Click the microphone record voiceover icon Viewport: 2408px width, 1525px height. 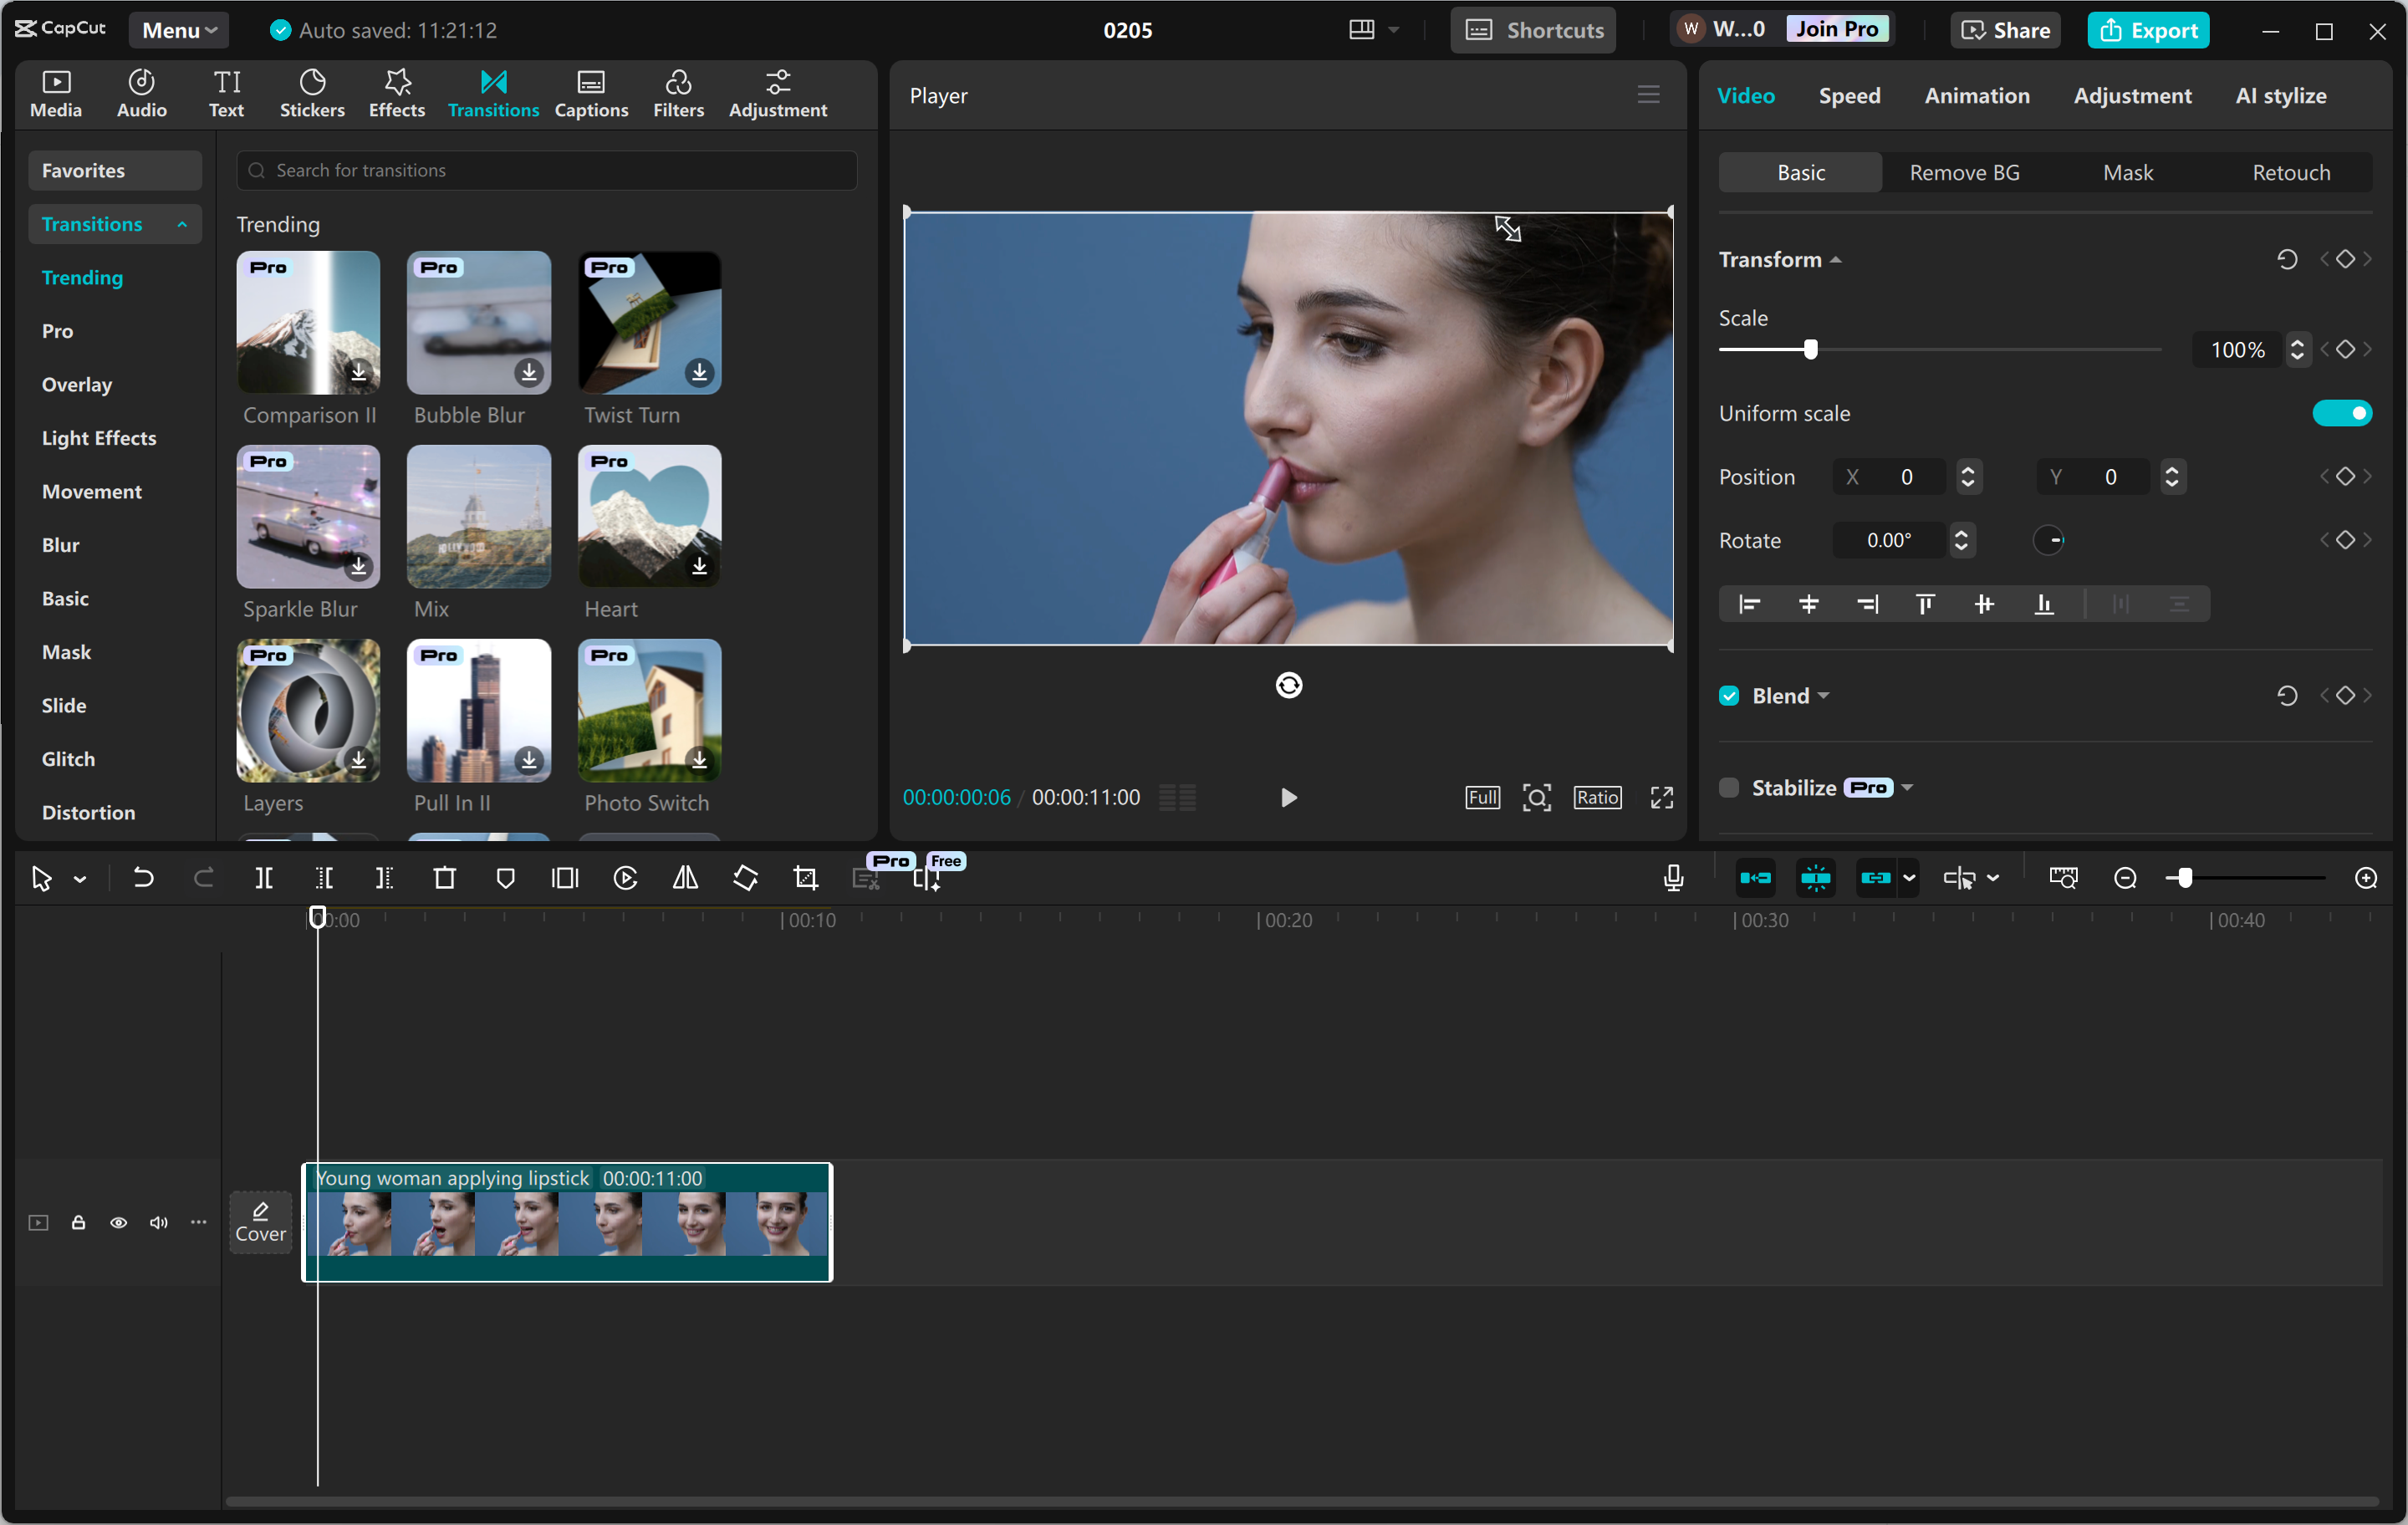point(1673,879)
